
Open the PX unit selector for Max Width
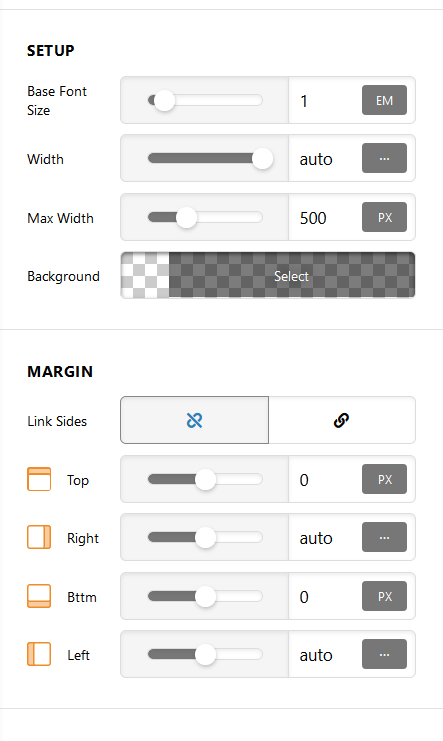coord(384,217)
